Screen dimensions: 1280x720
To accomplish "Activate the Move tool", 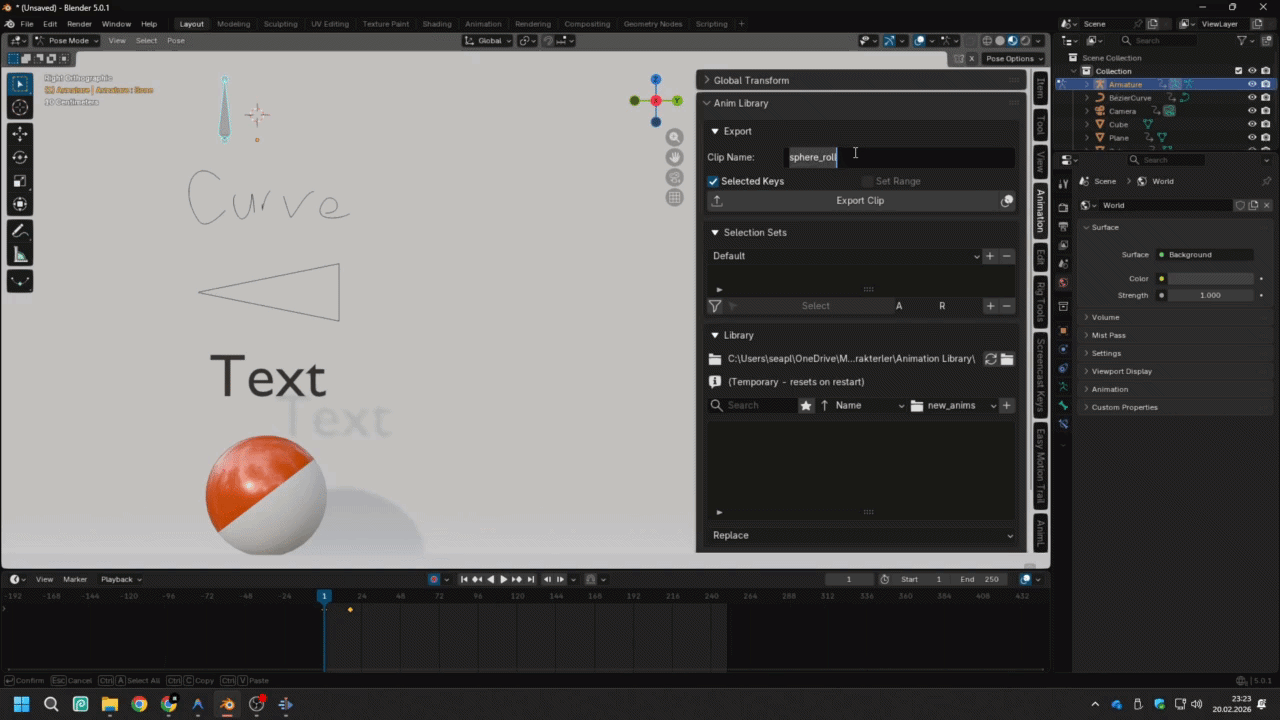I will tap(20, 134).
